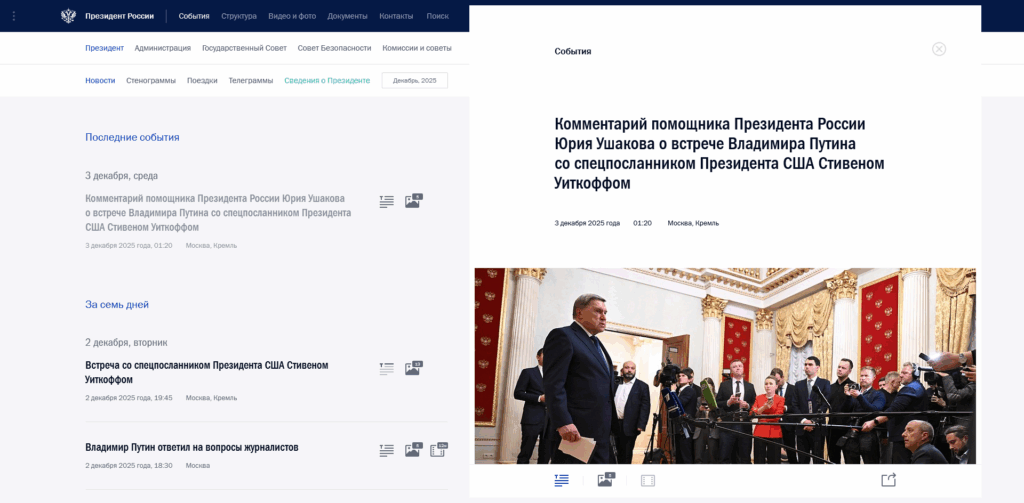Select Структура in top navigation
The image size is (1024, 503).
238,16
